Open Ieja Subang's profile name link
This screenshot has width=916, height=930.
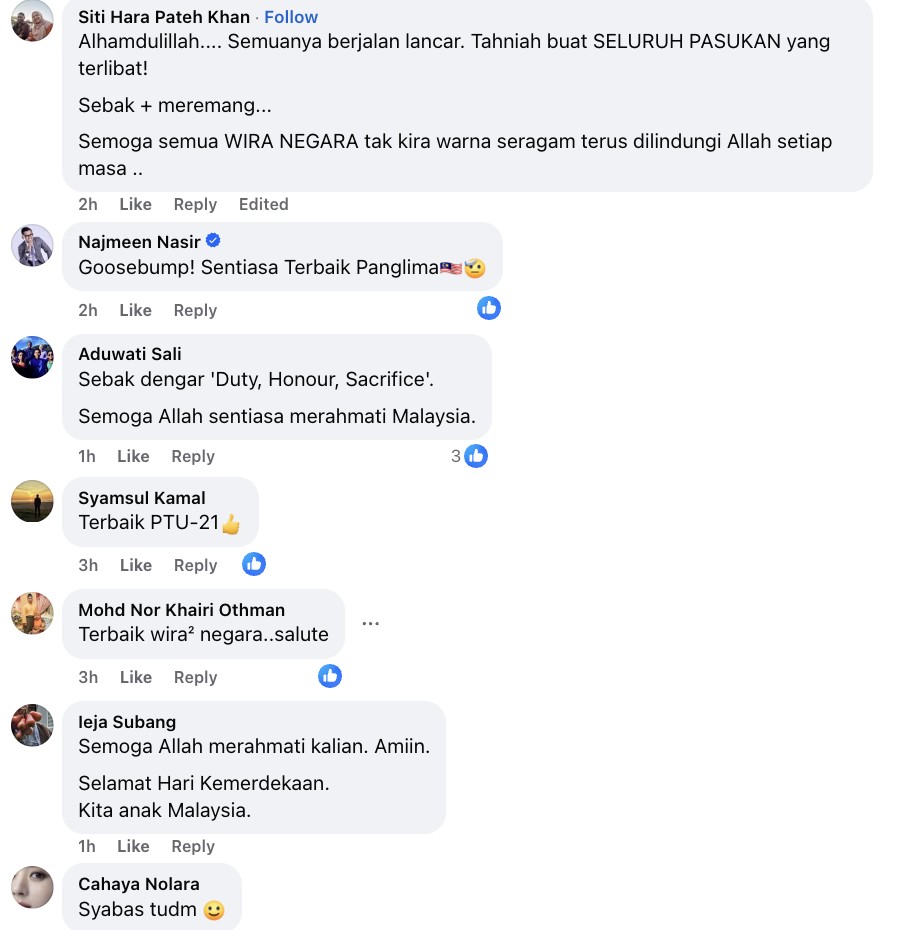pyautogui.click(x=127, y=722)
